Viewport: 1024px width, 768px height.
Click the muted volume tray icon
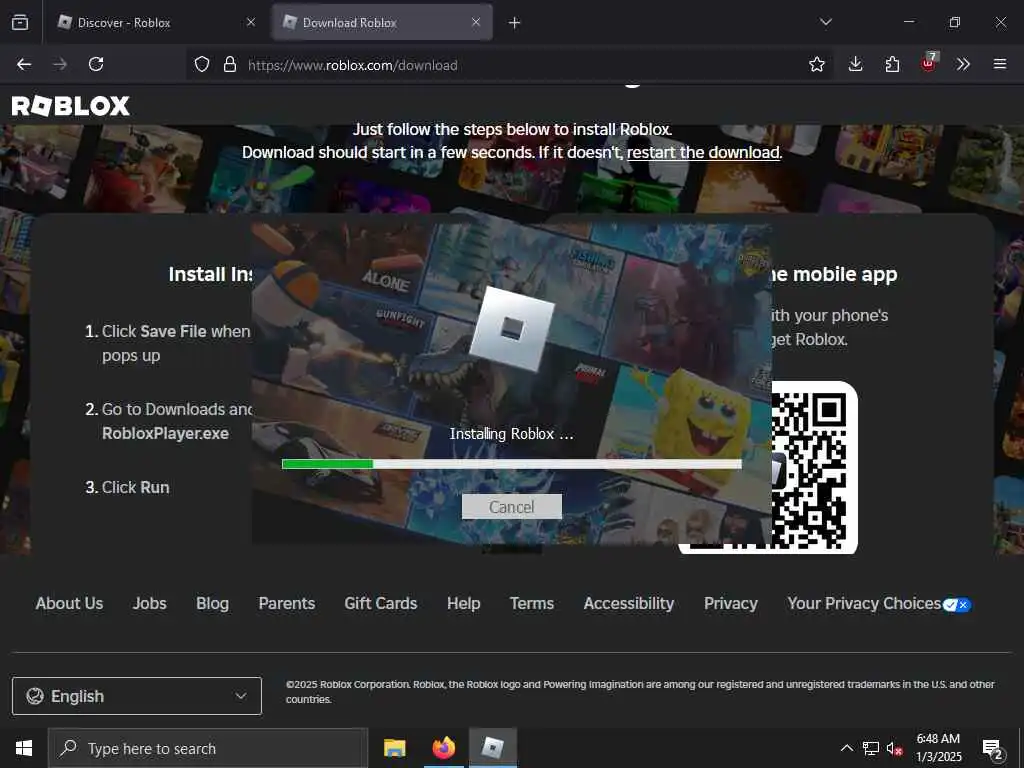click(894, 748)
